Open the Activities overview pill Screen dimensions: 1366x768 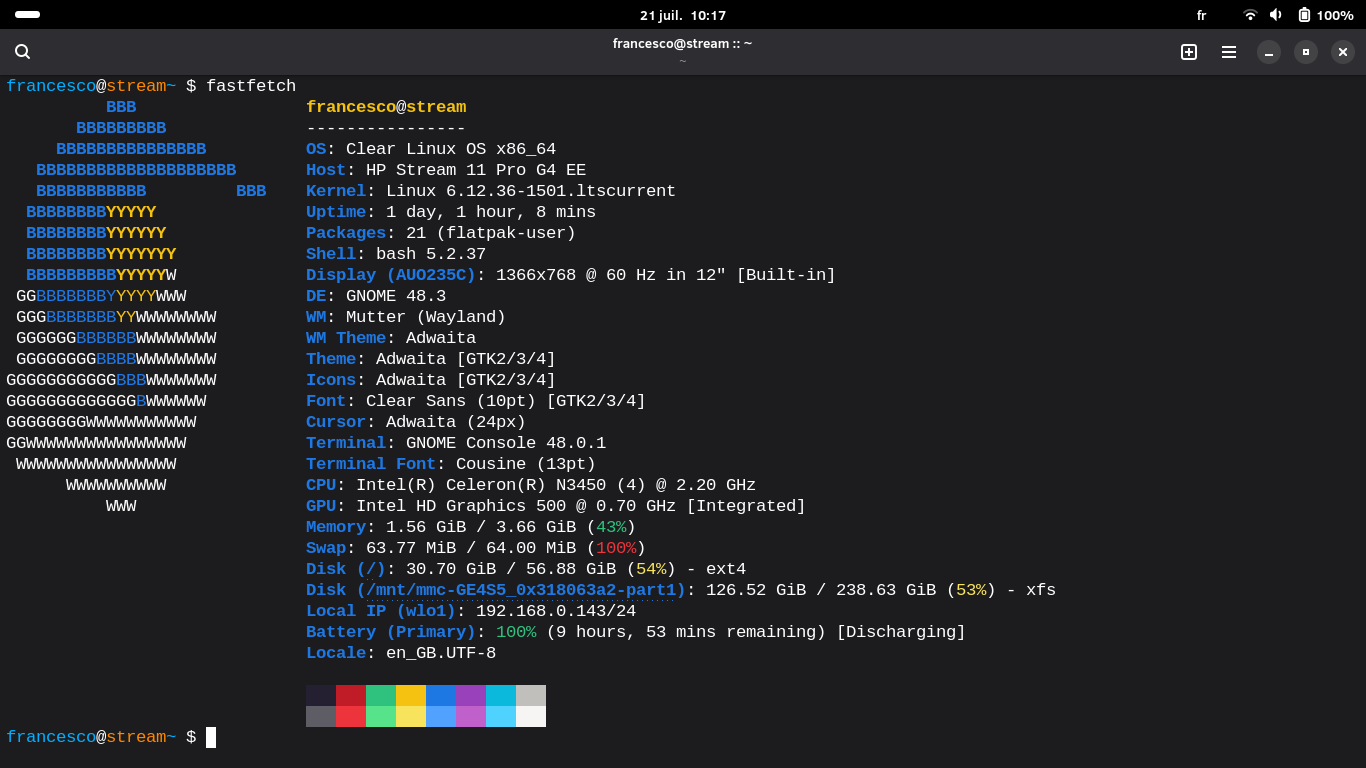[28, 15]
